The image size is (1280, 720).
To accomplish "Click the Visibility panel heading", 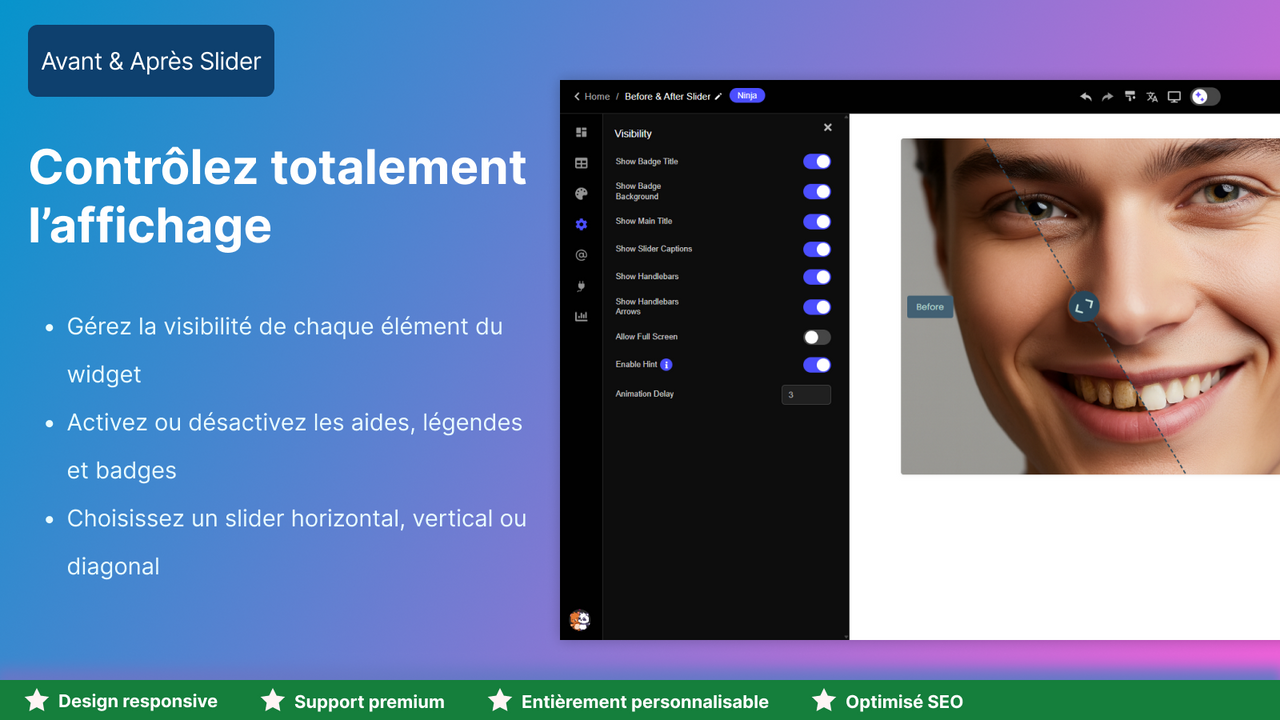I will pos(633,133).
